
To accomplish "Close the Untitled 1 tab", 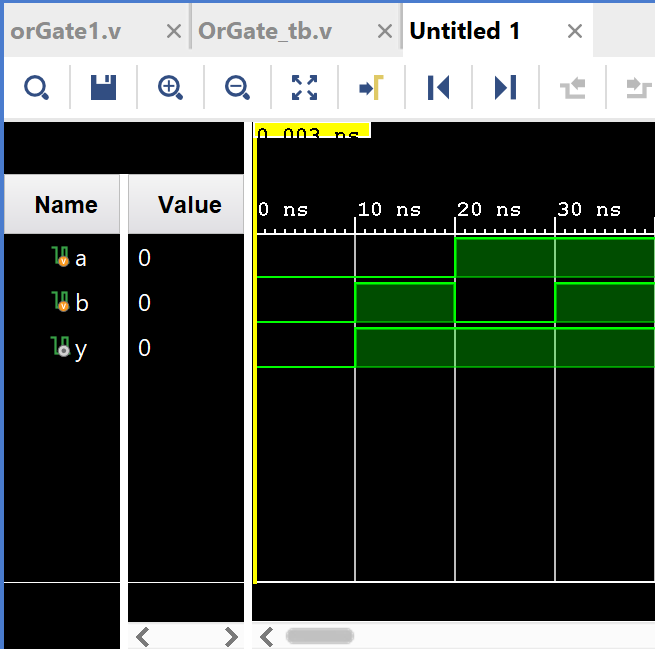I will [x=575, y=31].
